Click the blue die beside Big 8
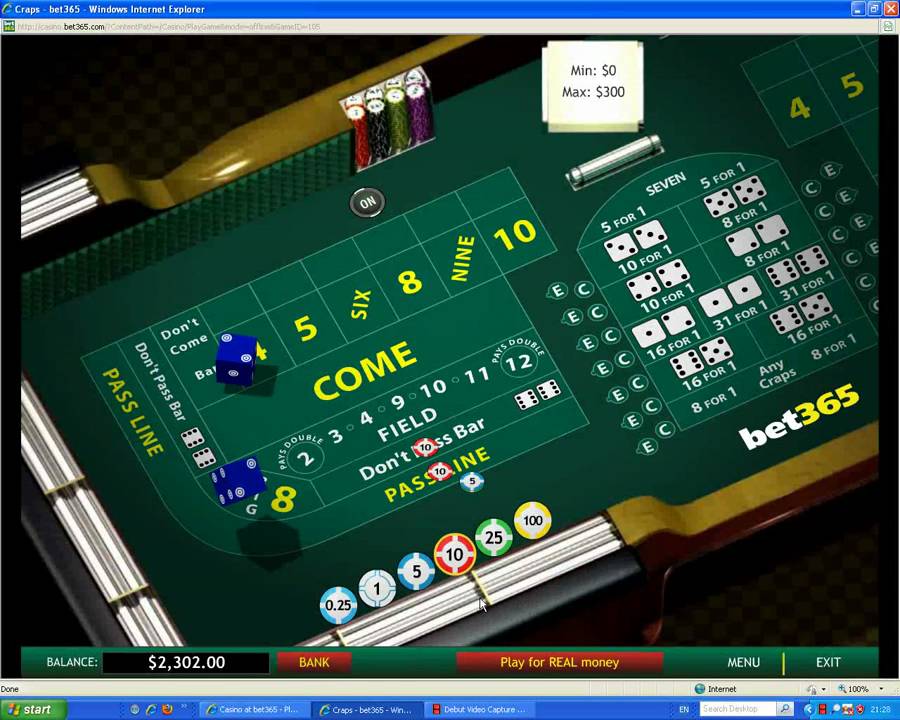900x720 pixels. pyautogui.click(x=238, y=480)
